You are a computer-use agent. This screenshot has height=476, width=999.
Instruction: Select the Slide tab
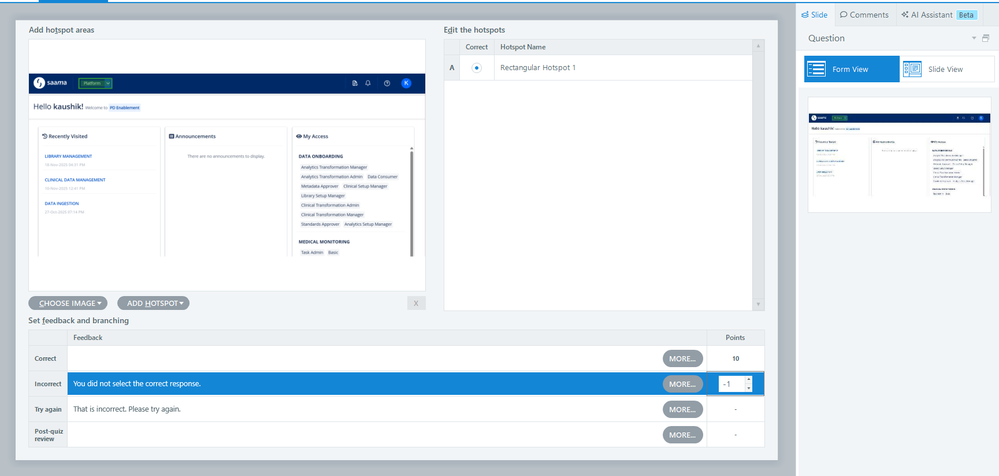pyautogui.click(x=815, y=14)
